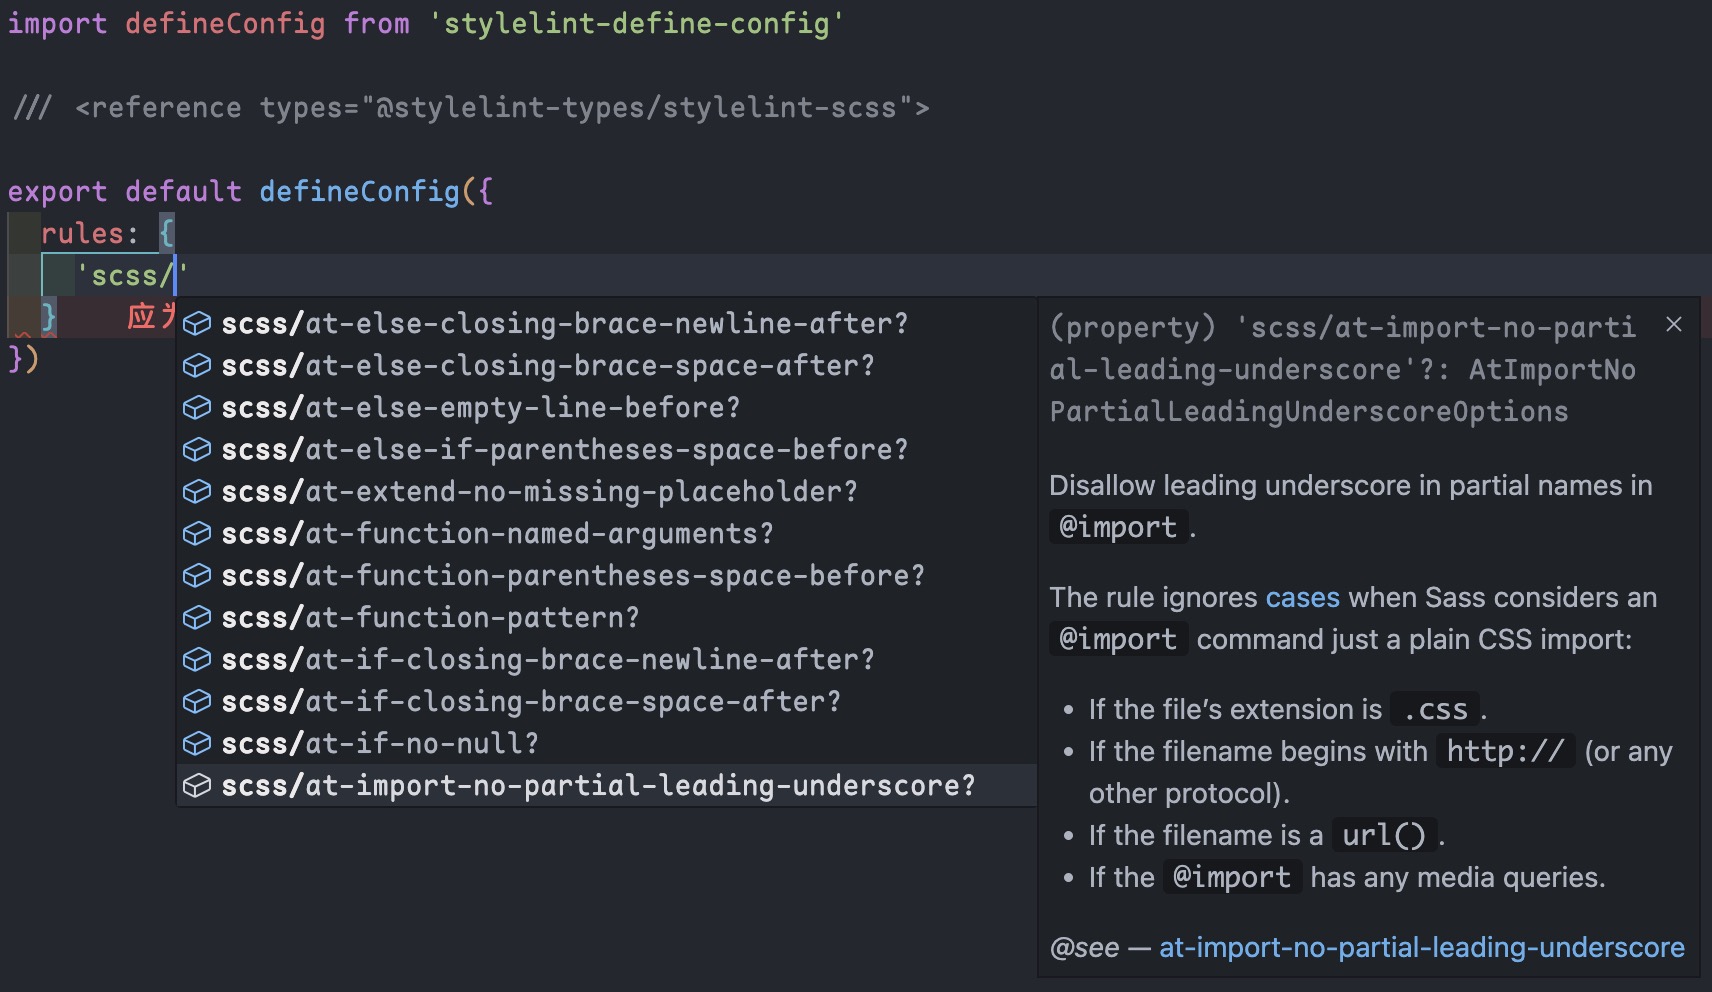Click property icon beside scss/at-function-named-arguments
The height and width of the screenshot is (992, 1712).
point(197,533)
